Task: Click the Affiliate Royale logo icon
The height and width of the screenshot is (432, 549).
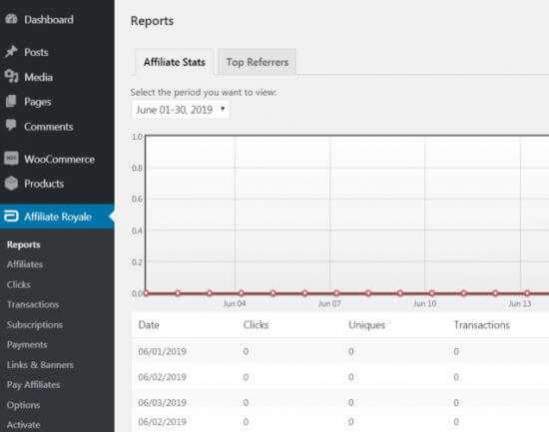Action: coord(11,216)
